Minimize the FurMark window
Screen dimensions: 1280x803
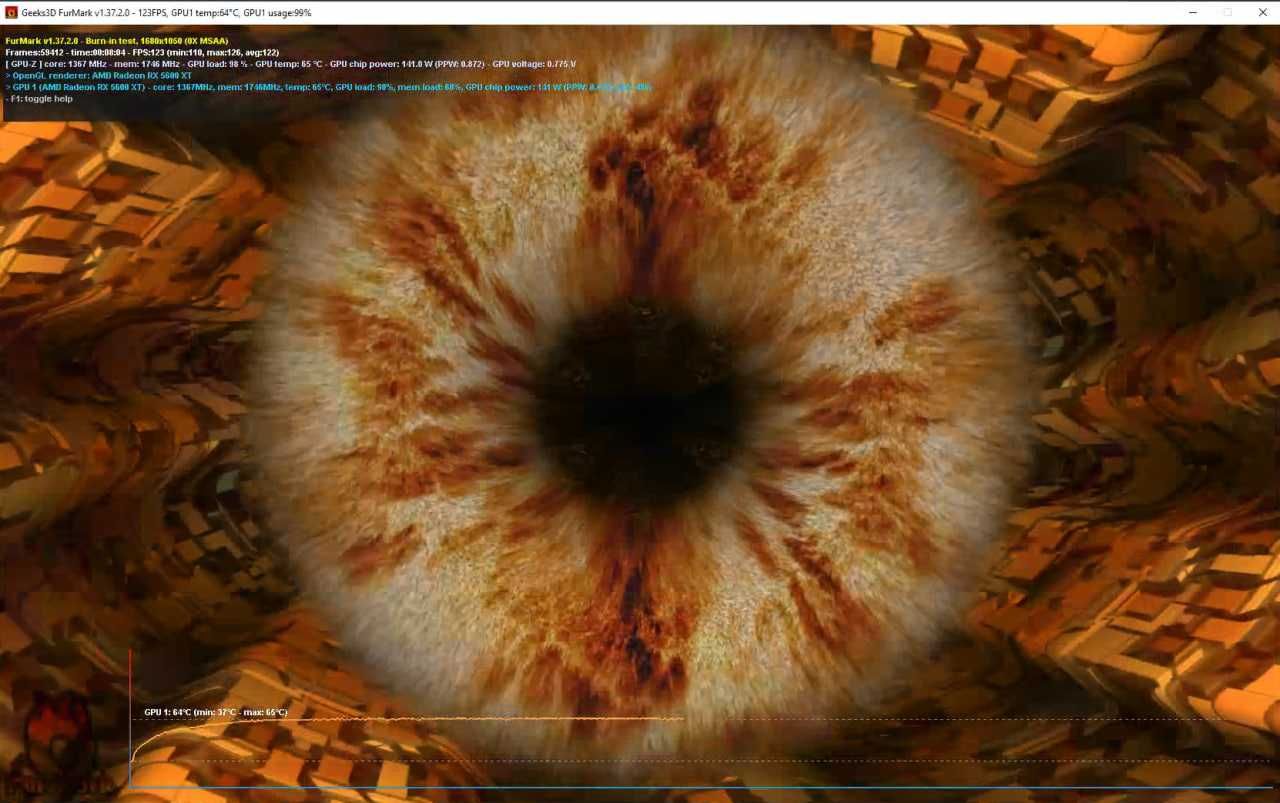point(1194,12)
